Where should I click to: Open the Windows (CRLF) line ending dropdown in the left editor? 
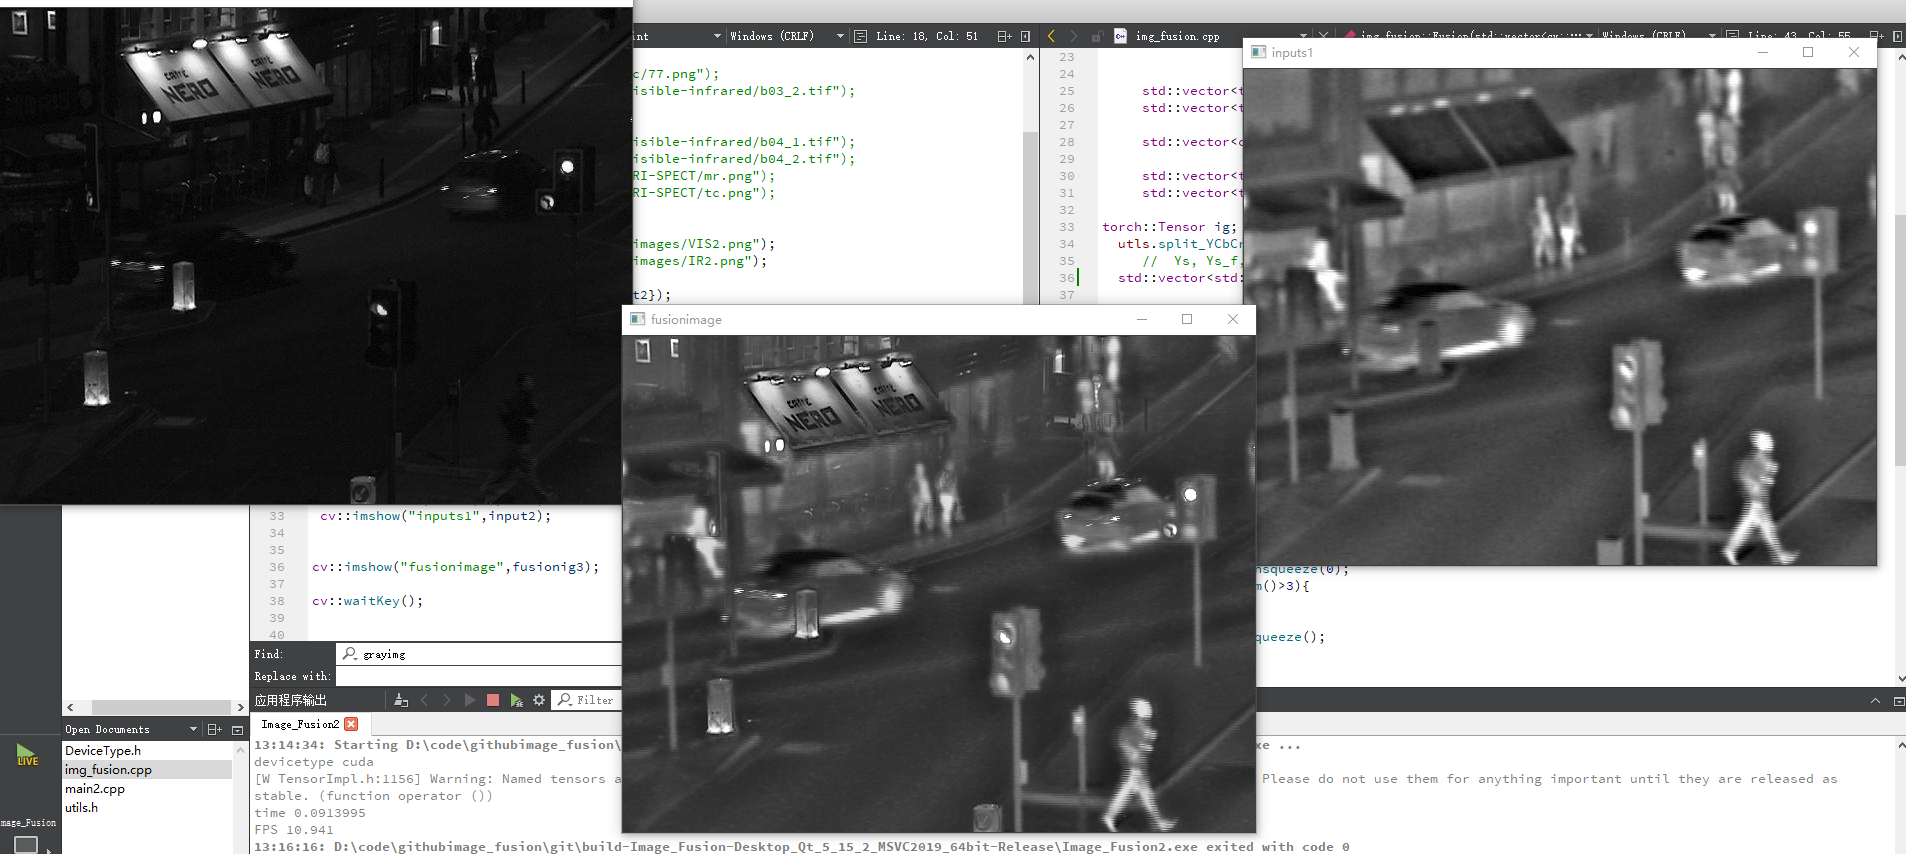(787, 36)
